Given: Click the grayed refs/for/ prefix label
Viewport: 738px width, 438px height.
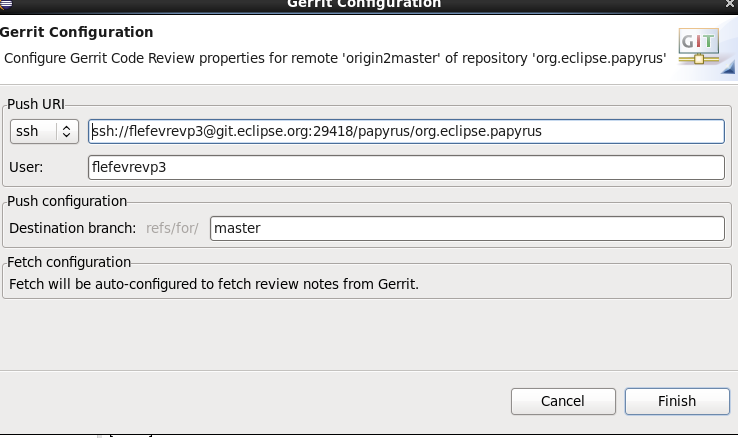Looking at the screenshot, I should tap(172, 228).
